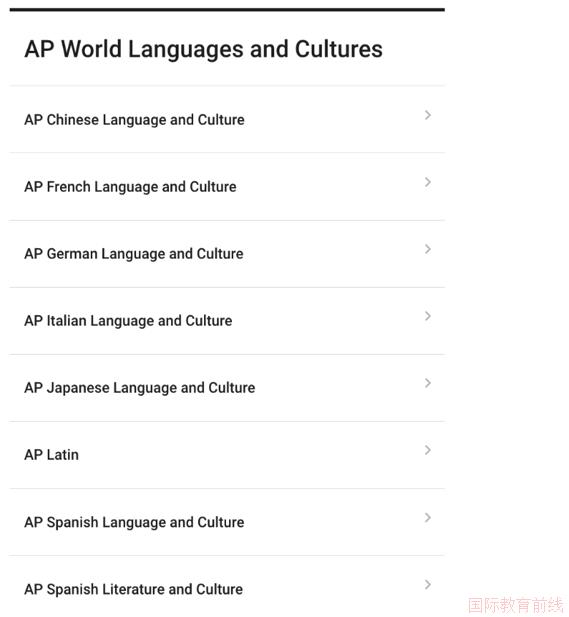This screenshot has width=569, height=617.
Task: Click chevron next to AP Japanese Language
Action: tap(427, 383)
